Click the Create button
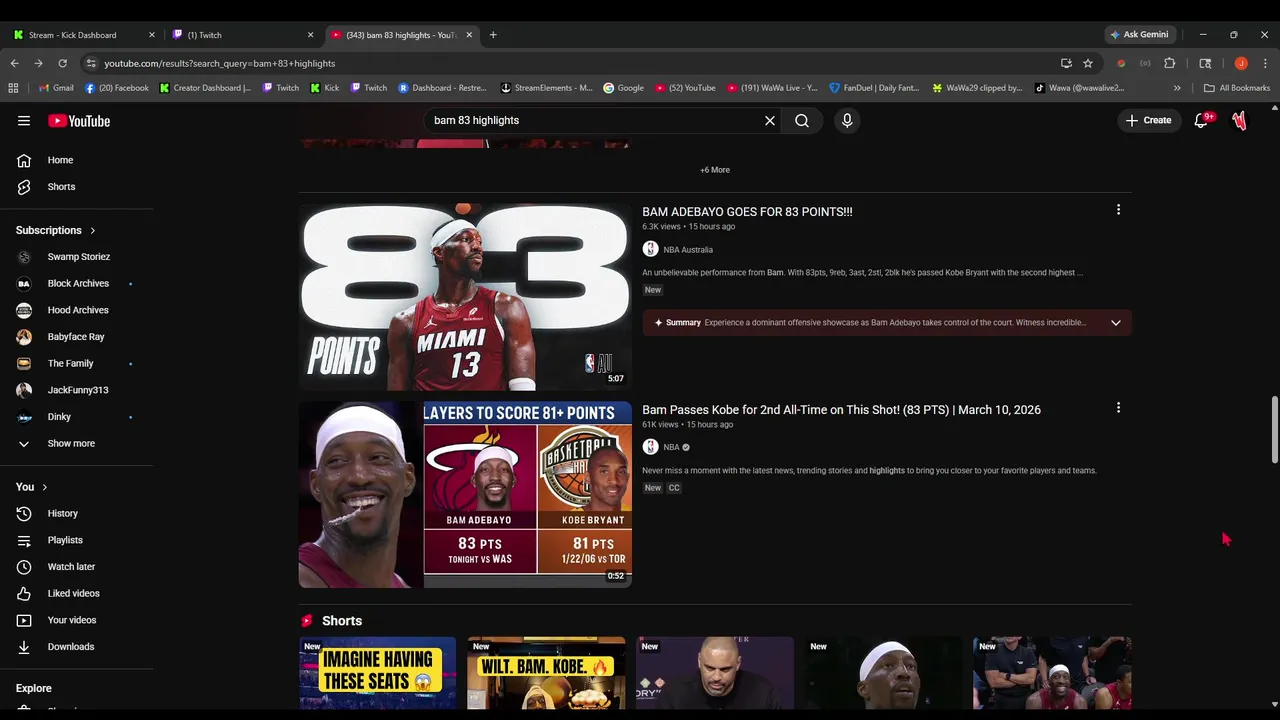 click(1148, 121)
